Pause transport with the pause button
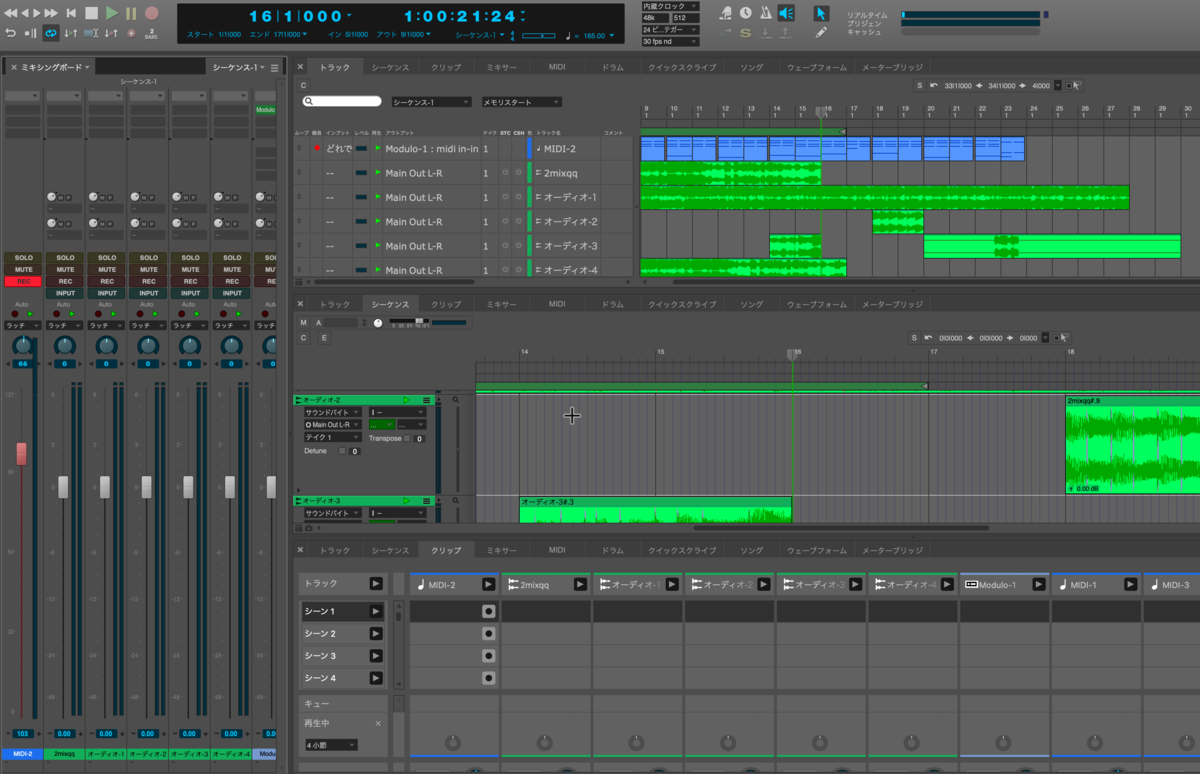This screenshot has height=774, width=1200. (x=131, y=13)
